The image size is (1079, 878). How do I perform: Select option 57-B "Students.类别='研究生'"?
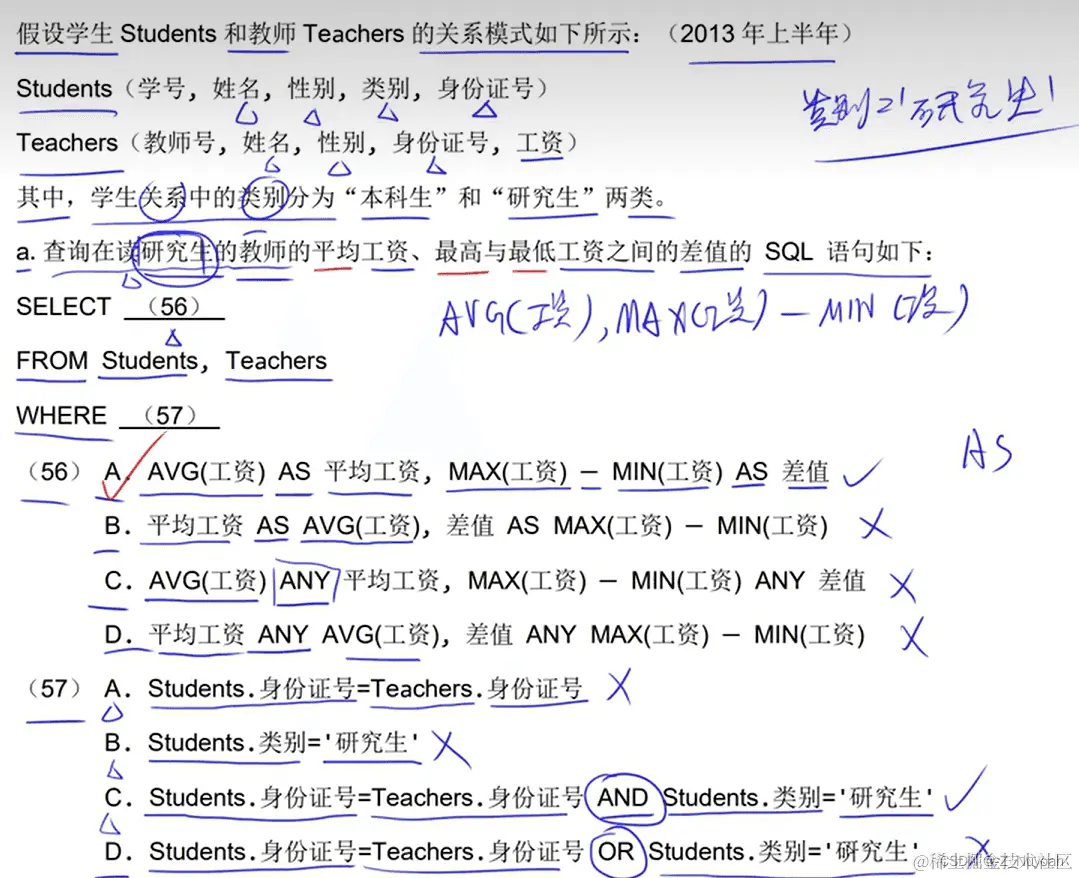click(x=261, y=743)
